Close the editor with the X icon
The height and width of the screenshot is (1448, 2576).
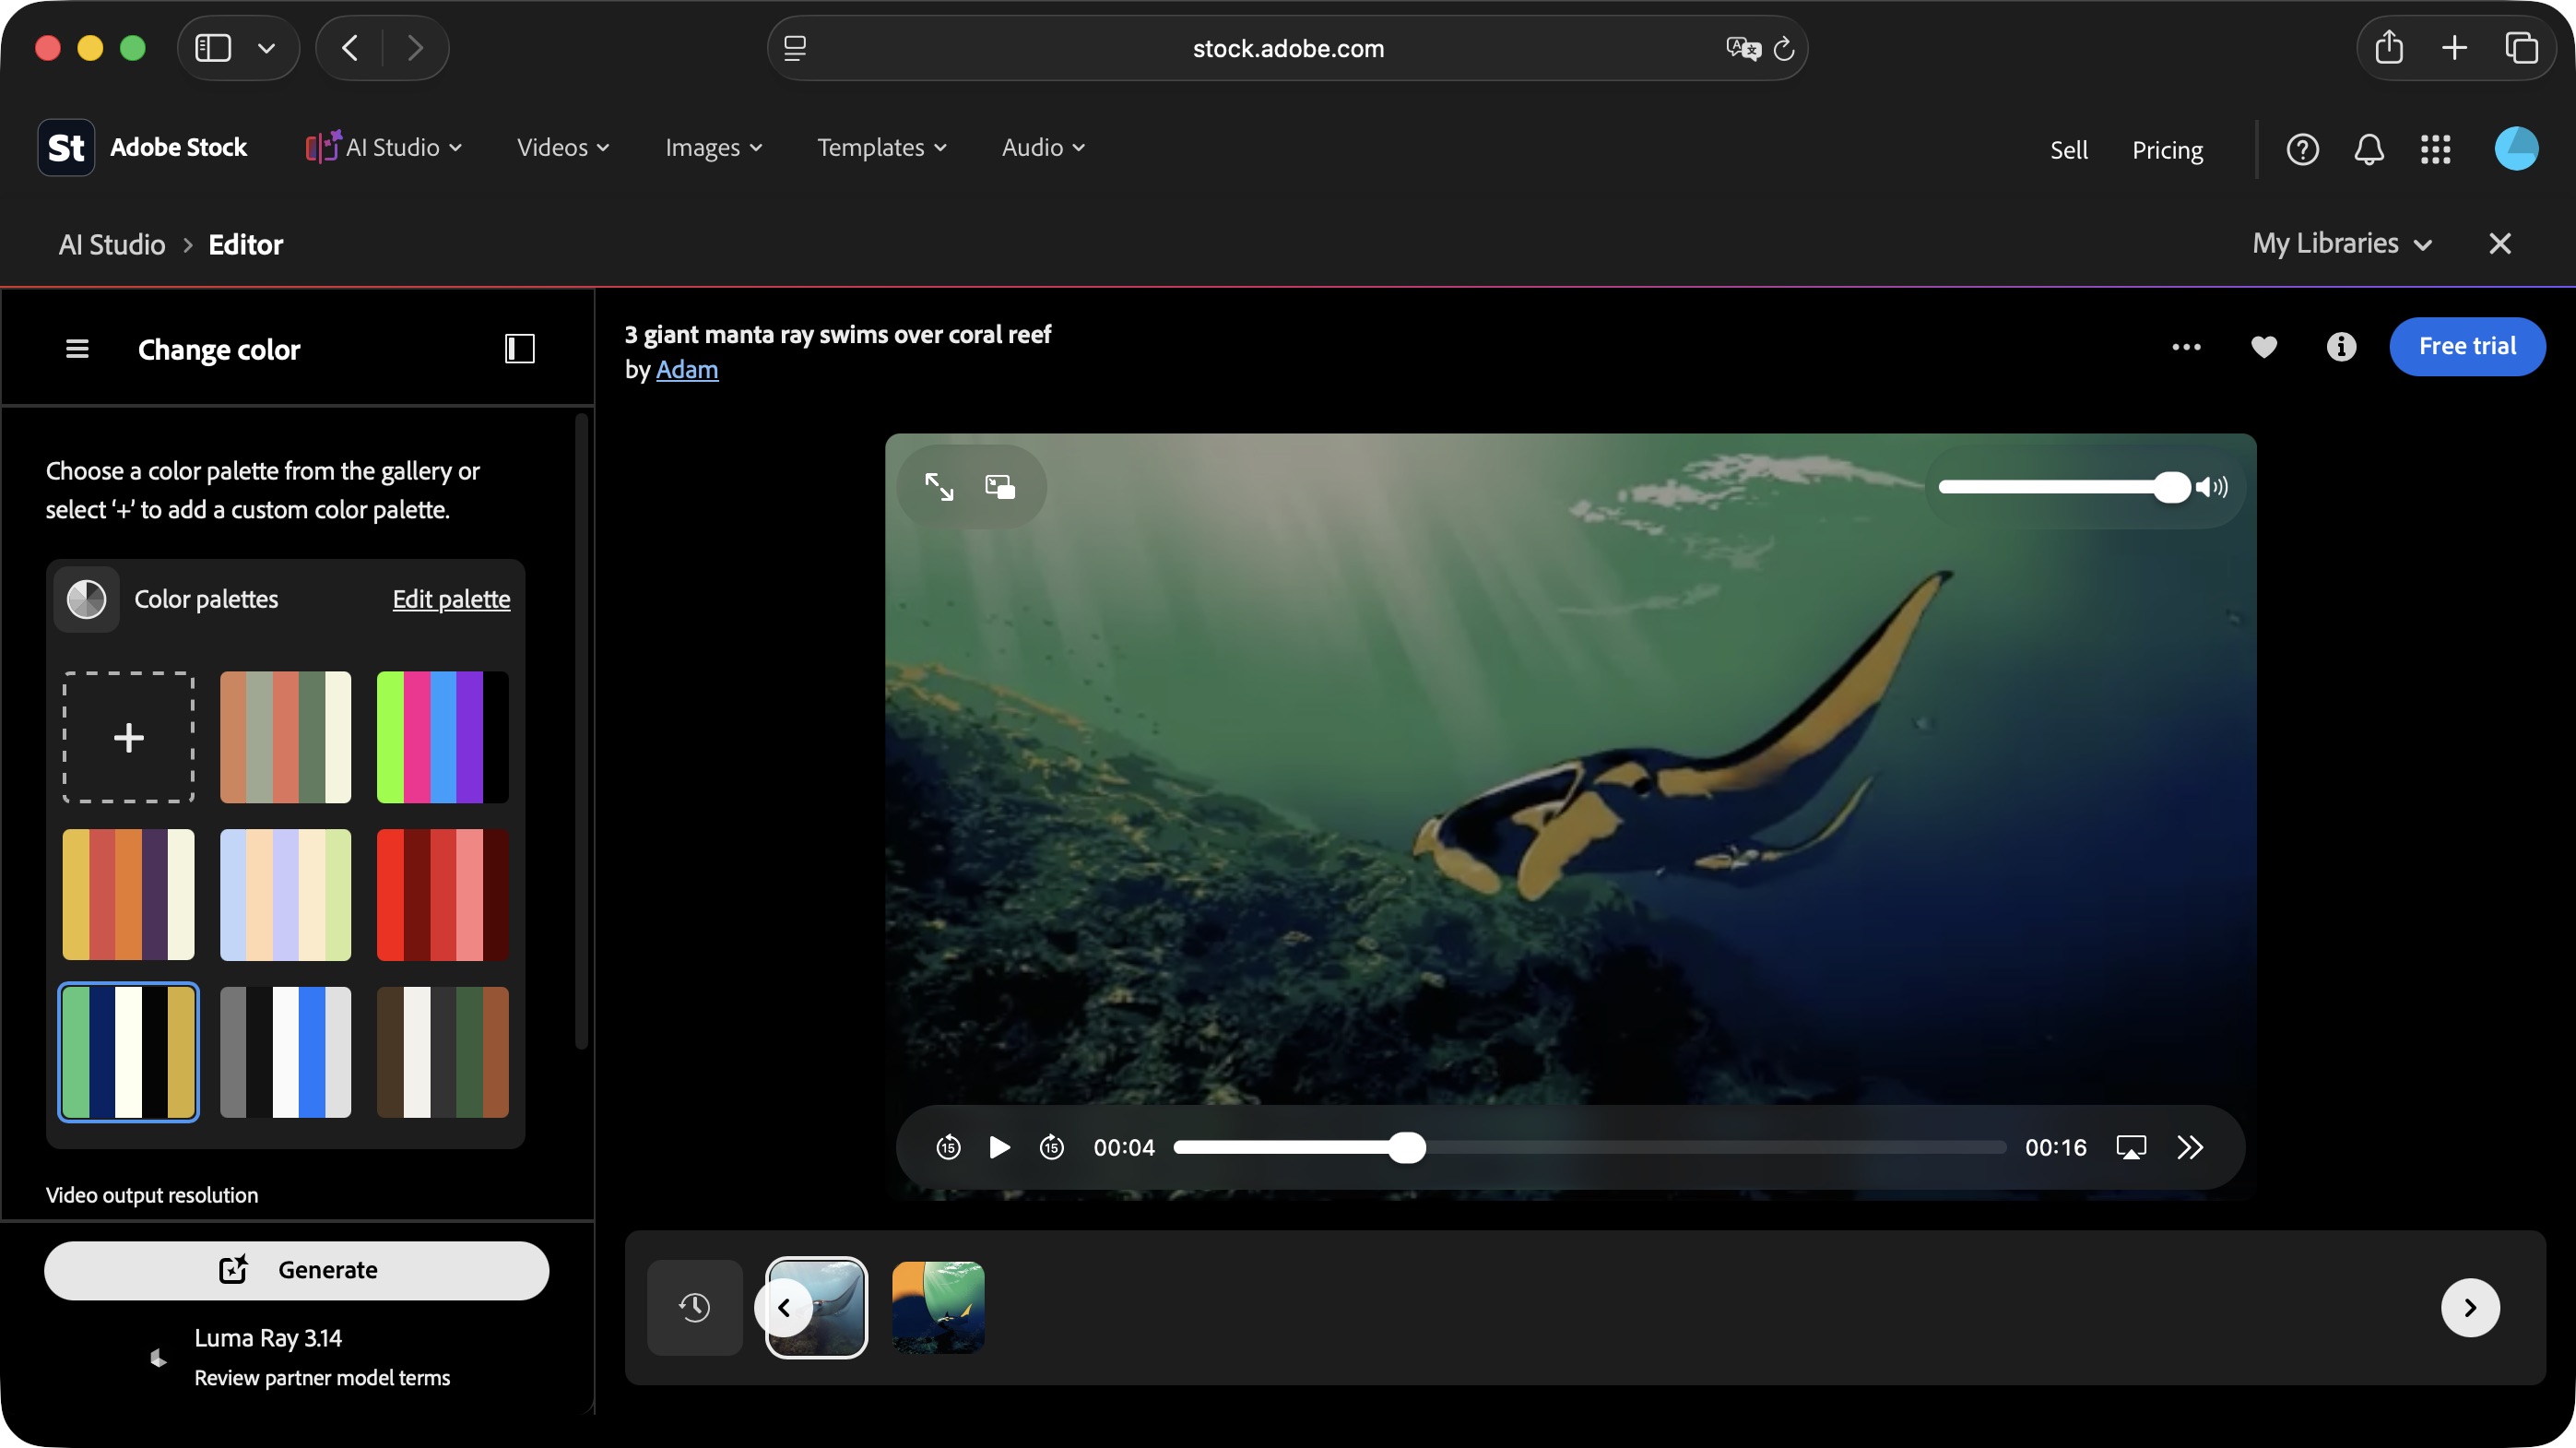2500,243
